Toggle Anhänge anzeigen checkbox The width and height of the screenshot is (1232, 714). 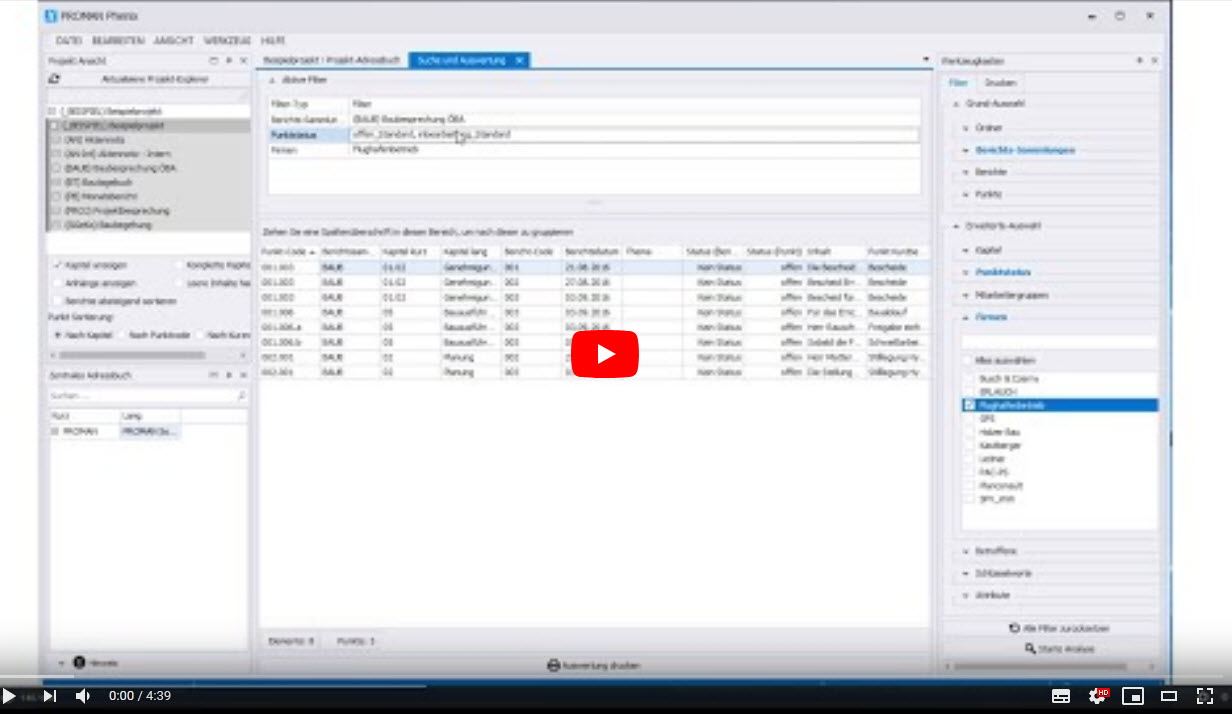[x=56, y=283]
